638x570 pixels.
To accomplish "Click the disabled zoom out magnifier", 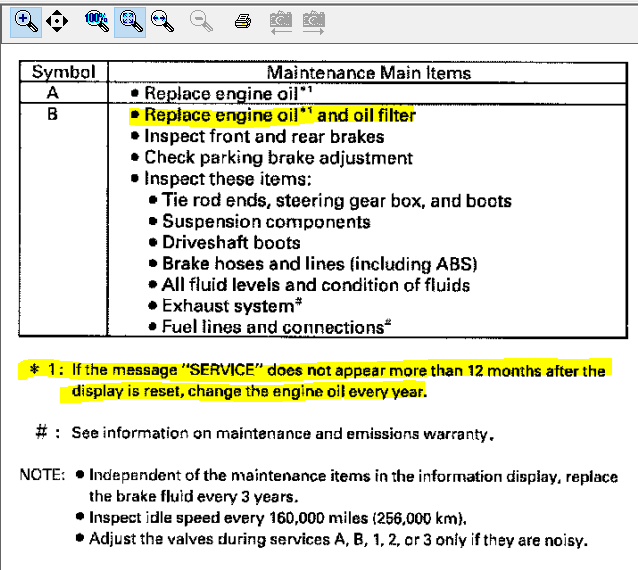I will [201, 21].
